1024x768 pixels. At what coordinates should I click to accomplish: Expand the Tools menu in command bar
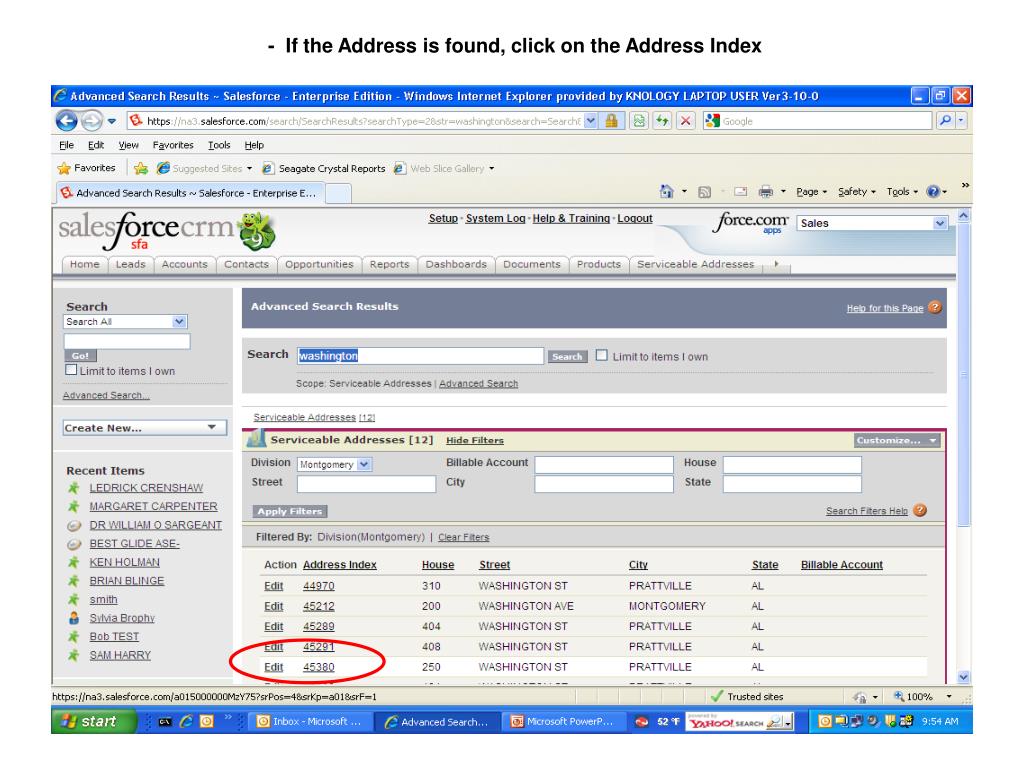click(x=902, y=191)
